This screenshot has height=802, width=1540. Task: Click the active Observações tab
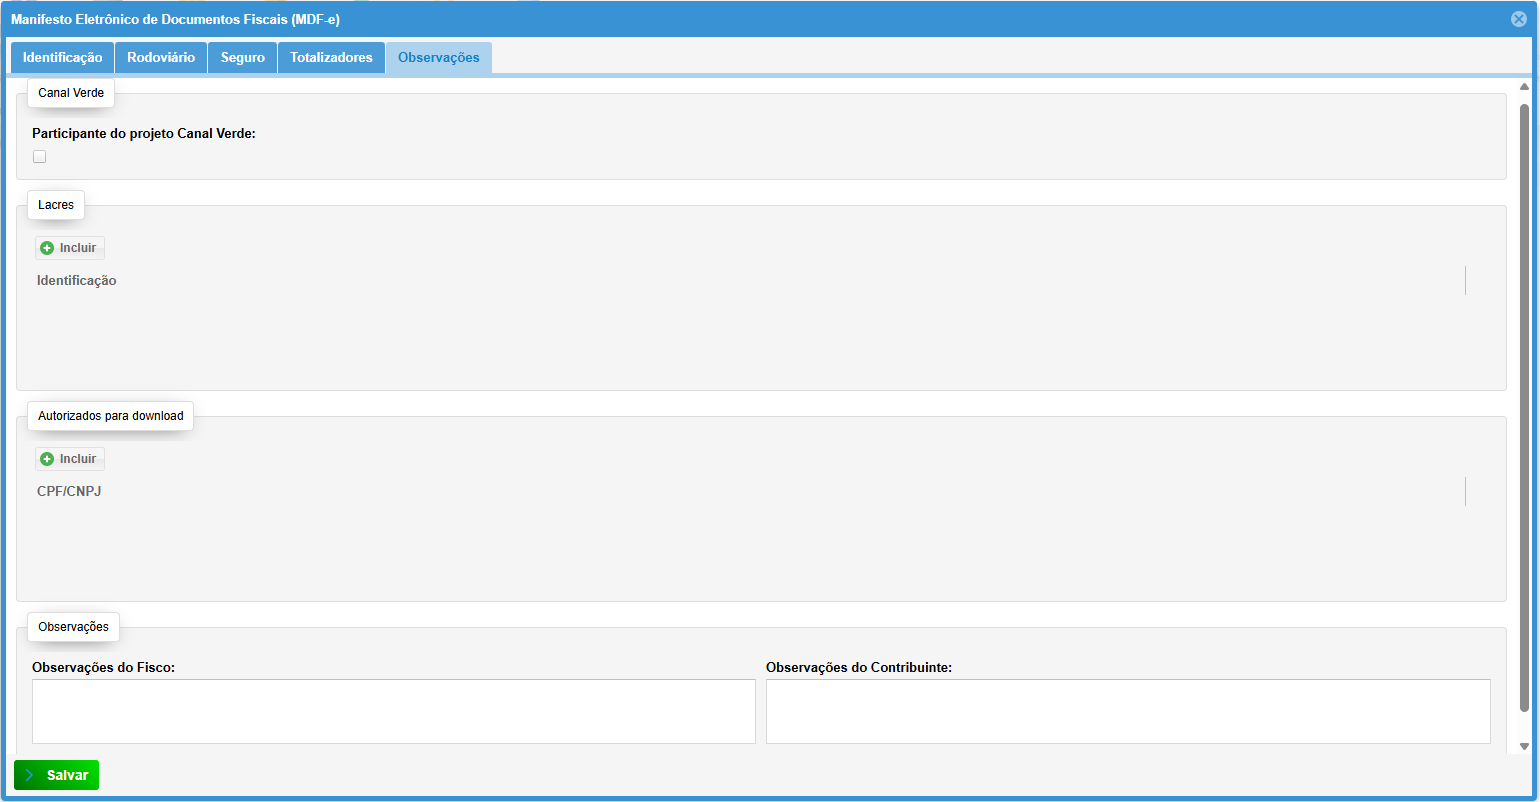tap(438, 58)
